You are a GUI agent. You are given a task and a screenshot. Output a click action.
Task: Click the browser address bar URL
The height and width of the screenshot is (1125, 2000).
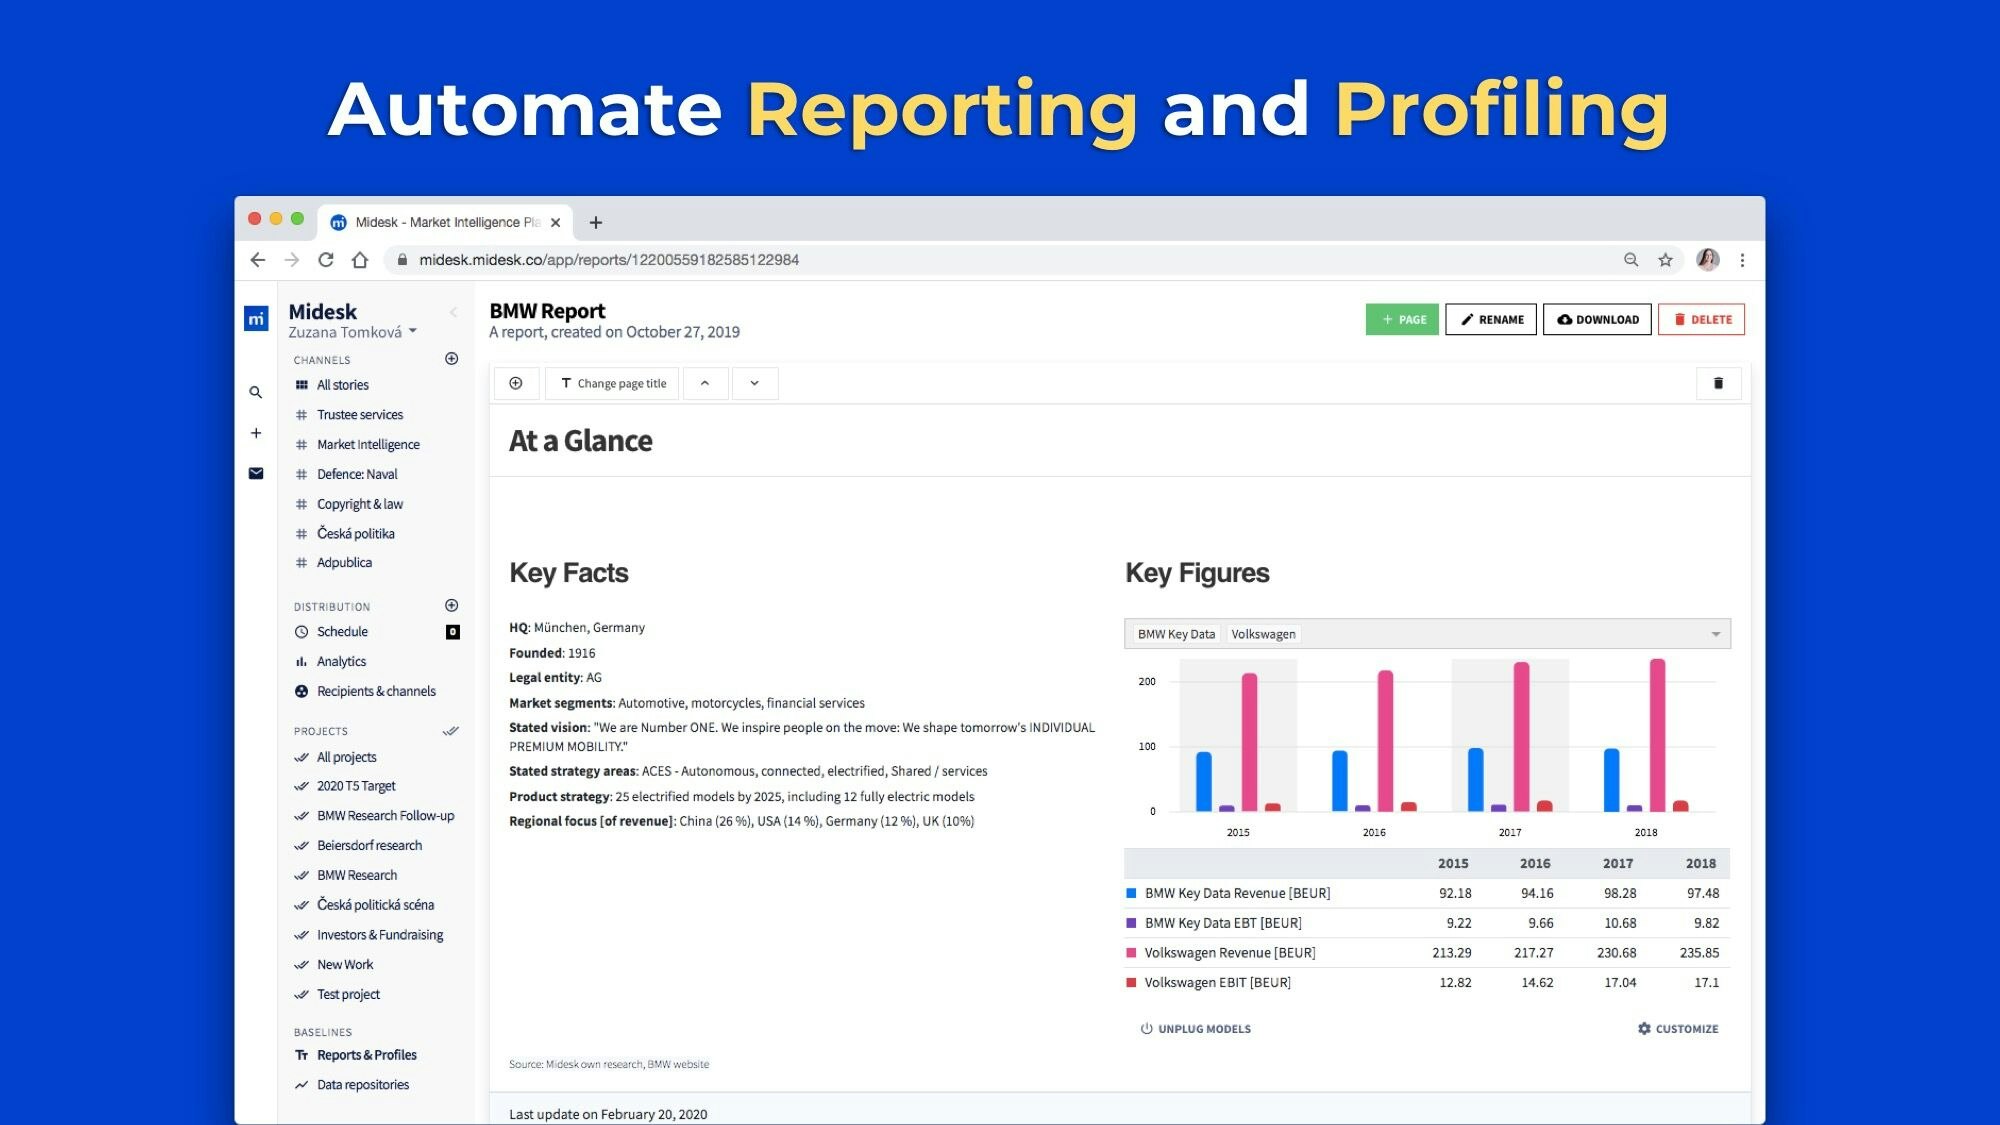pos(608,260)
